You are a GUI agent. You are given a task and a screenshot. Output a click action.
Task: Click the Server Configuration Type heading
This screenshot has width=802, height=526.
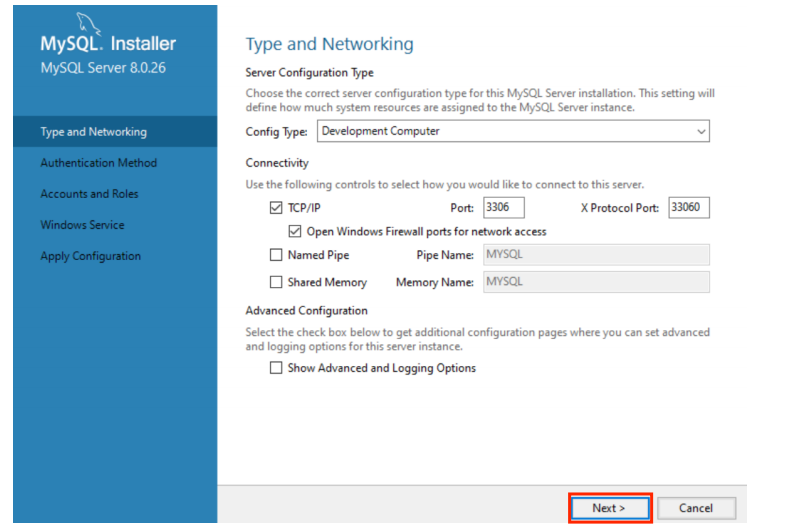coord(309,73)
